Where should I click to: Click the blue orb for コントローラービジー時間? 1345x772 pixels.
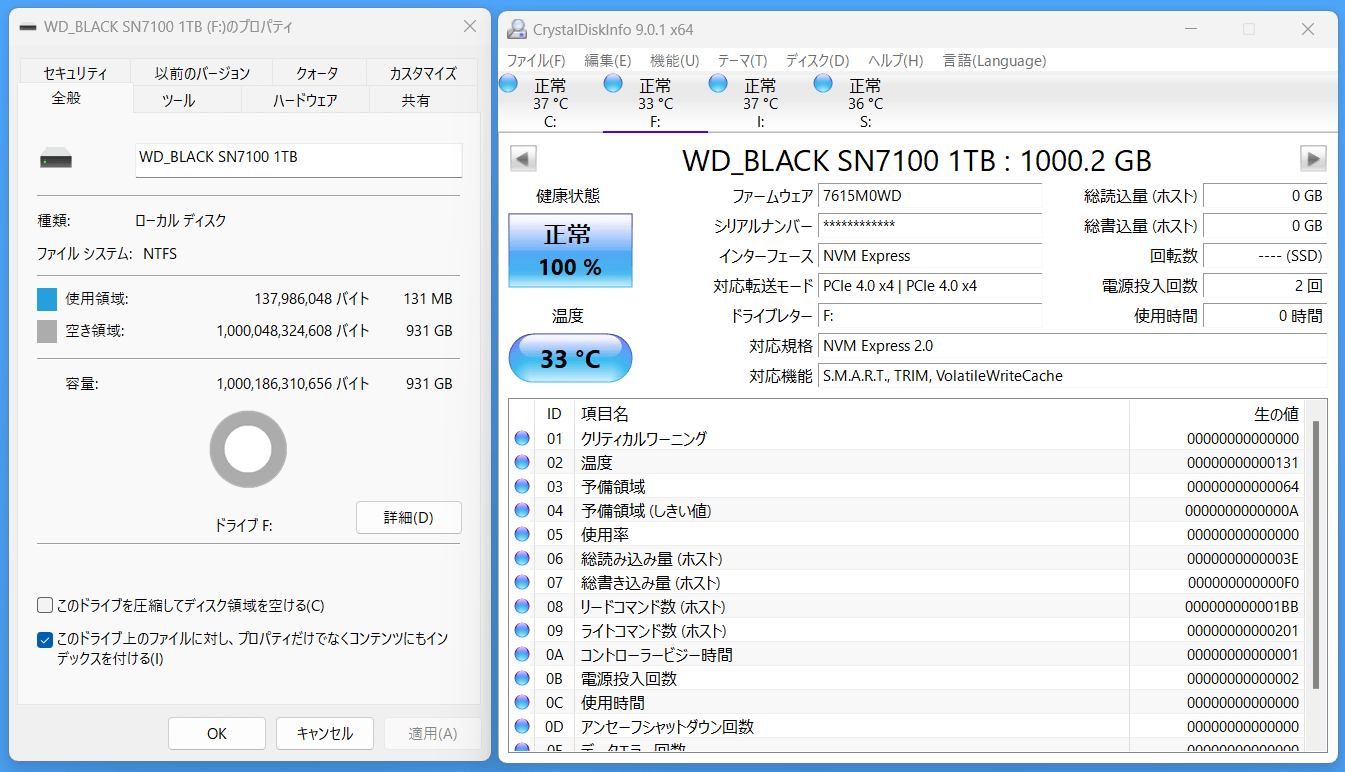tap(522, 654)
